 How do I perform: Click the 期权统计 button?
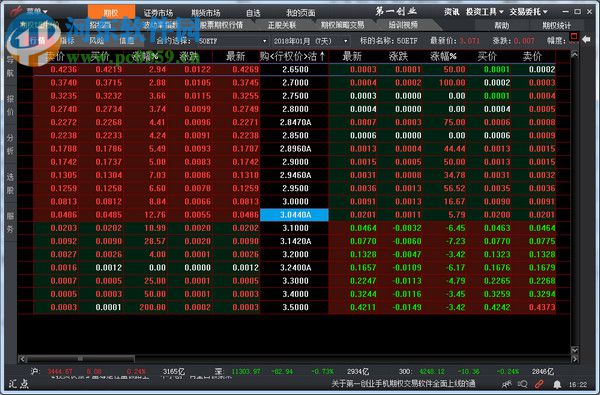pyautogui.click(x=556, y=26)
